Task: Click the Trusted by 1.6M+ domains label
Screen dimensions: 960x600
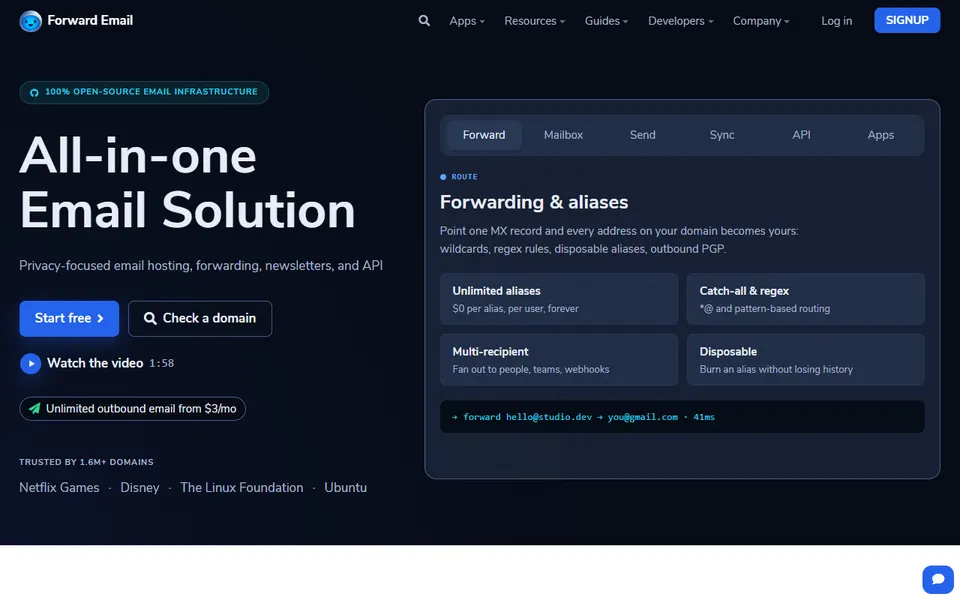Action: 86,462
